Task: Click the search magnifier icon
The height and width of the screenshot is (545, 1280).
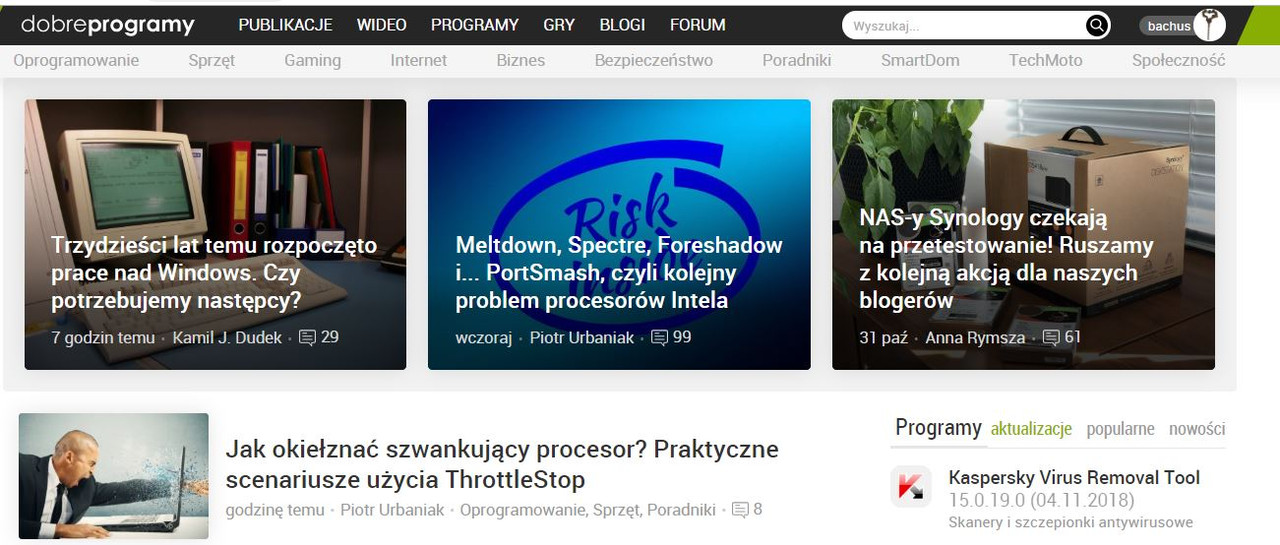Action: click(1097, 26)
